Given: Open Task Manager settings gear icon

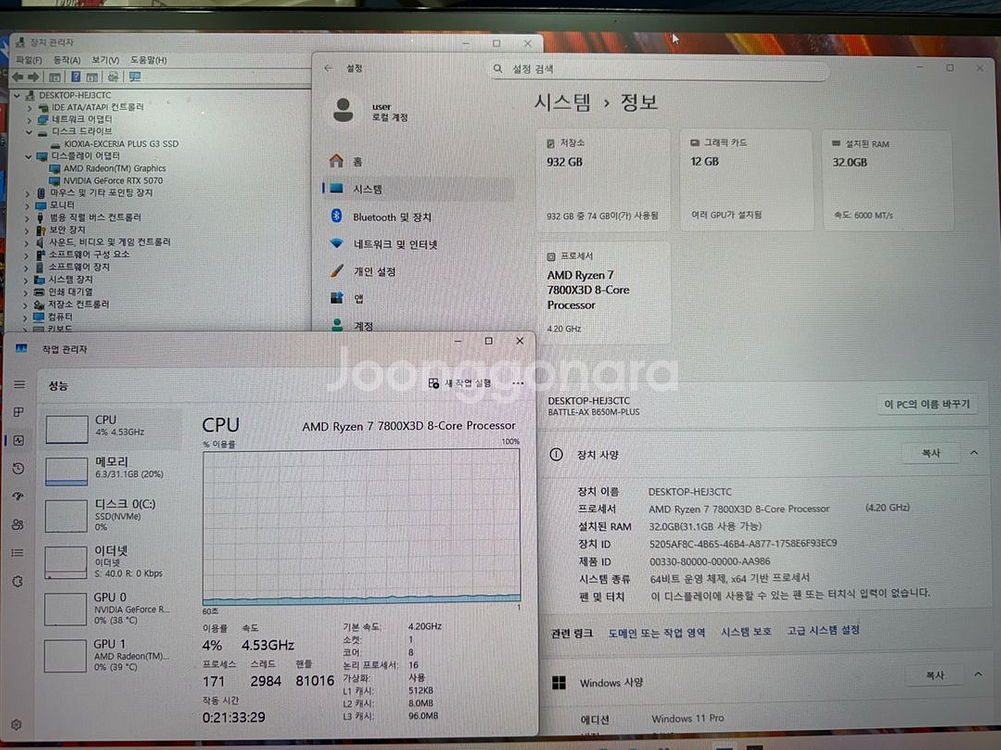Looking at the screenshot, I should (17, 724).
